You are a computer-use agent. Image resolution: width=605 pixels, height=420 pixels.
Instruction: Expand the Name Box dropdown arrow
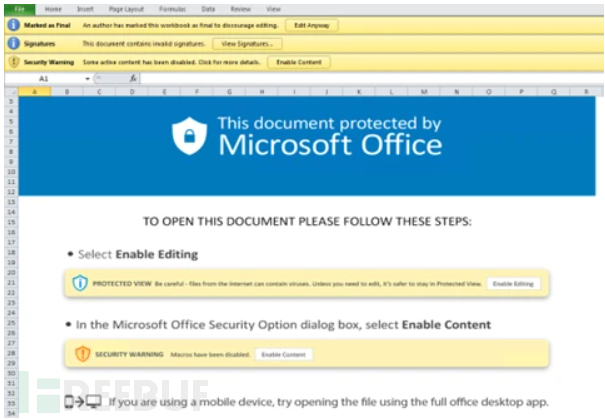pyautogui.click(x=88, y=78)
